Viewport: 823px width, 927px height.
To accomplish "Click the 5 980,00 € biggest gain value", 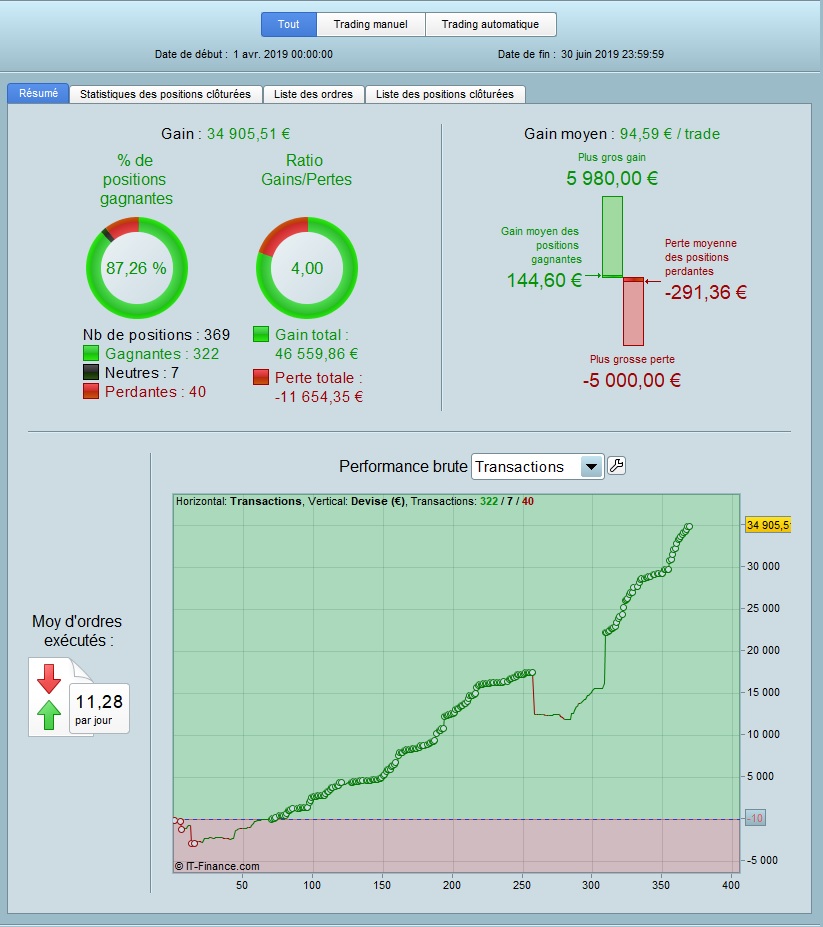I will pos(612,178).
